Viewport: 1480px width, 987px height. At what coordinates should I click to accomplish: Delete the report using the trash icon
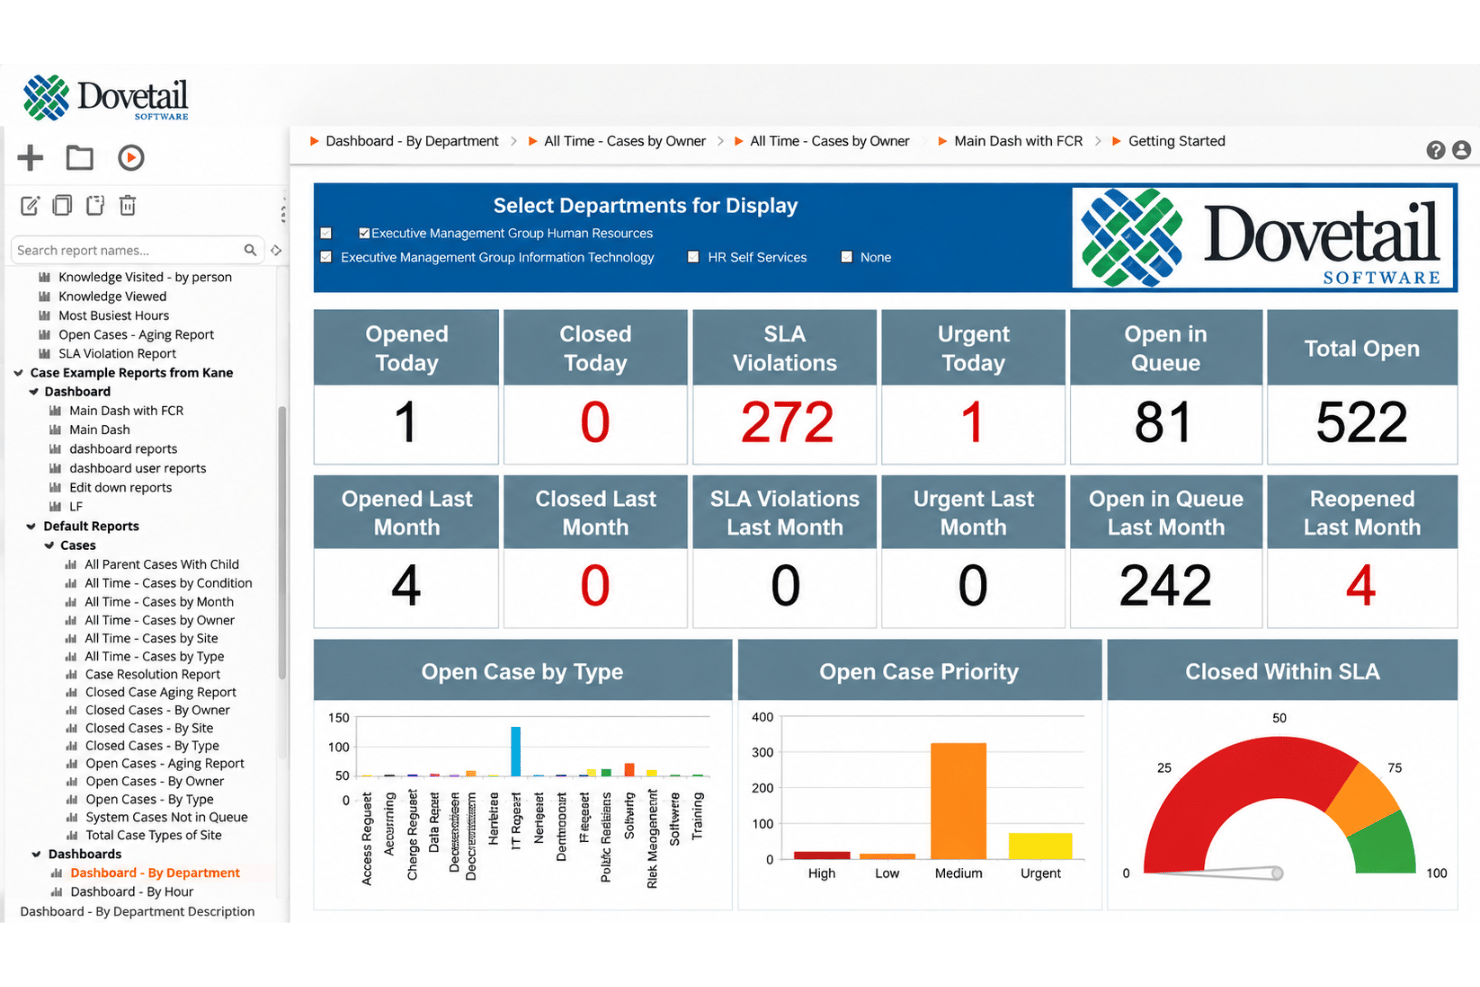(128, 205)
